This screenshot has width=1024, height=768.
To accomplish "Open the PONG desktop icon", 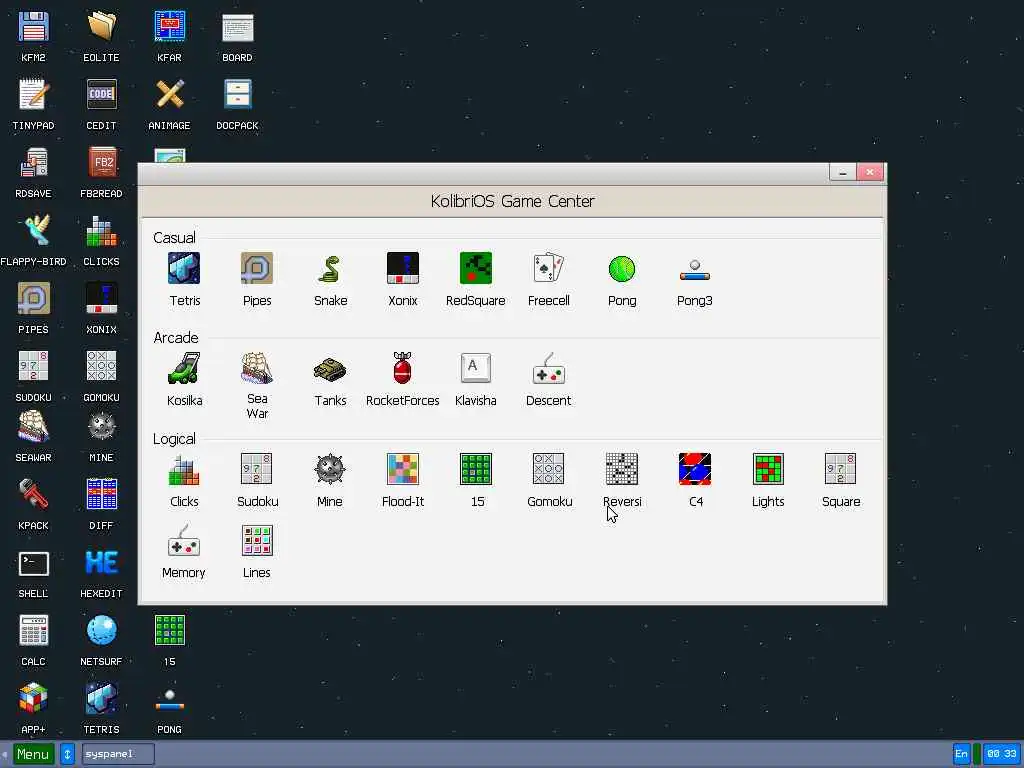I will pos(169,699).
